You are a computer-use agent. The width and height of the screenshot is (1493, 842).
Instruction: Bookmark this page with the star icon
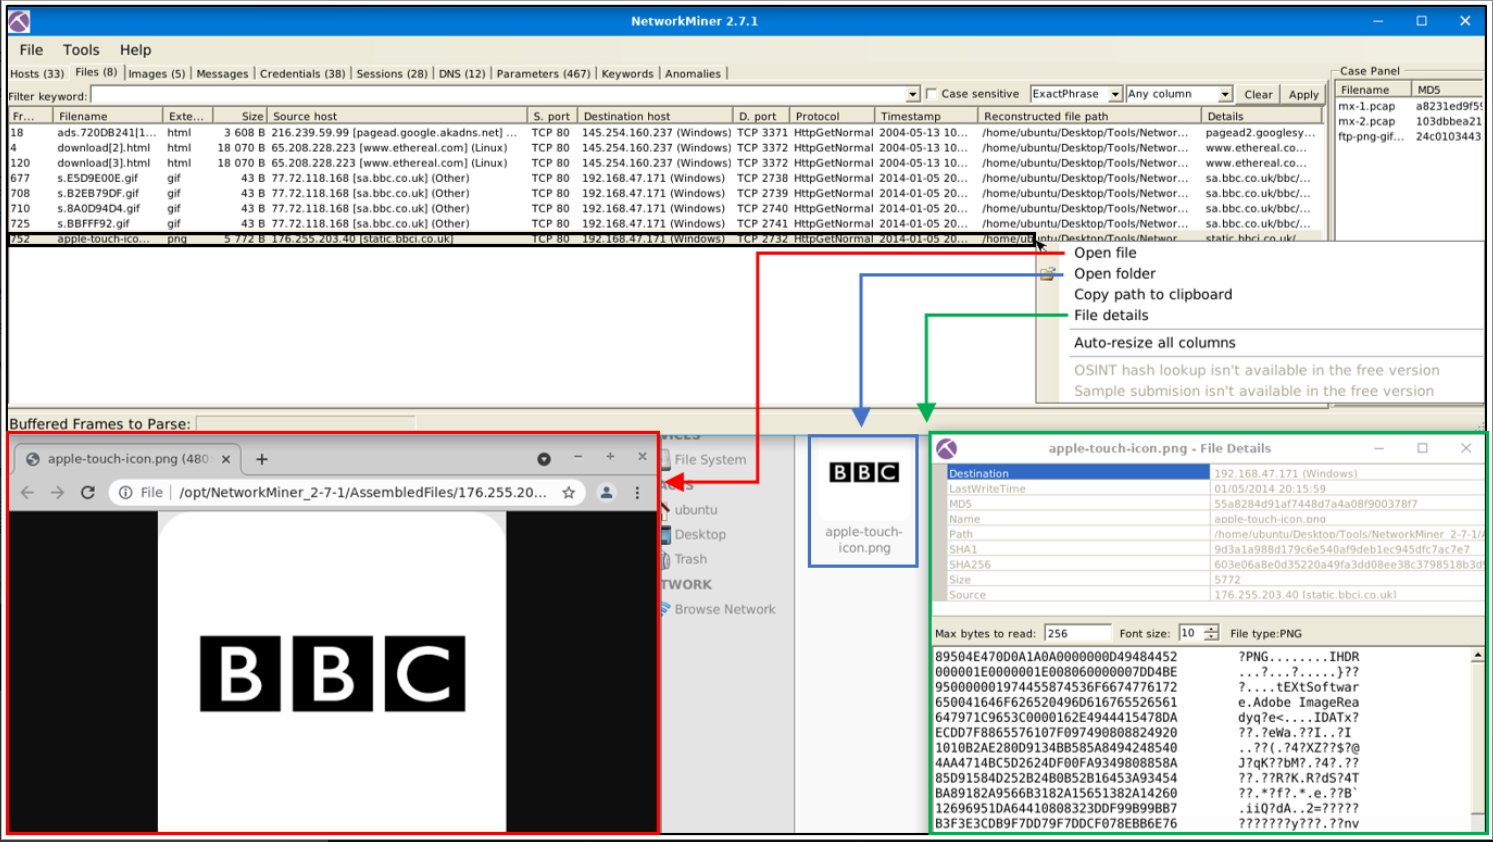point(569,493)
